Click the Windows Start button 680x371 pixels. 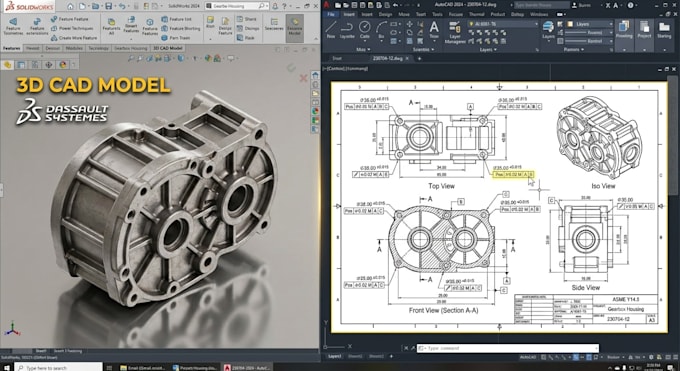coord(7,367)
